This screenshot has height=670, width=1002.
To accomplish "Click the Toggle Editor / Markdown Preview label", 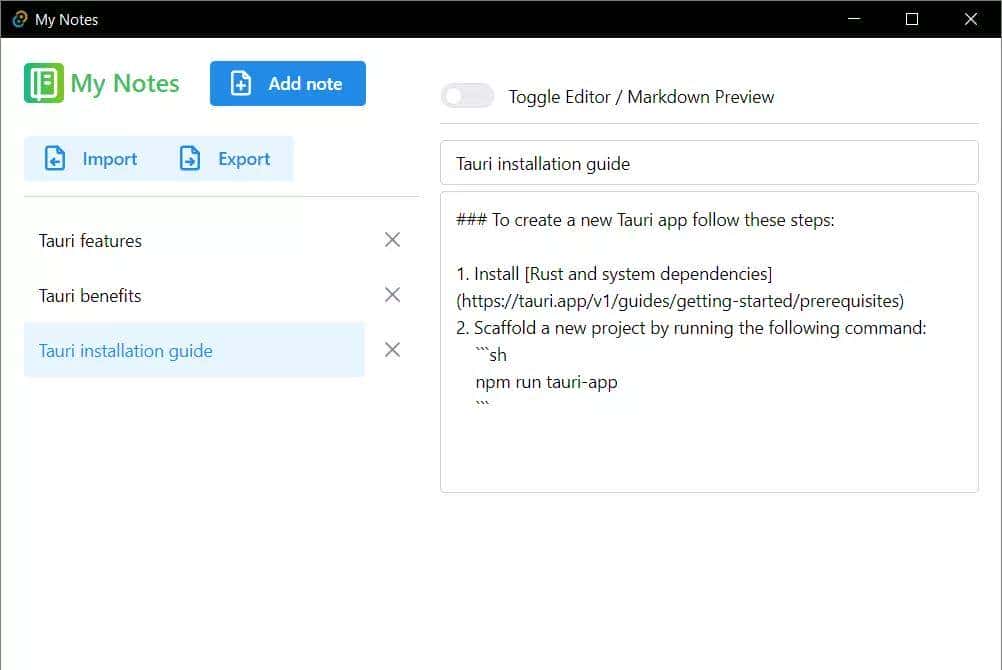I will pyautogui.click(x=641, y=97).
